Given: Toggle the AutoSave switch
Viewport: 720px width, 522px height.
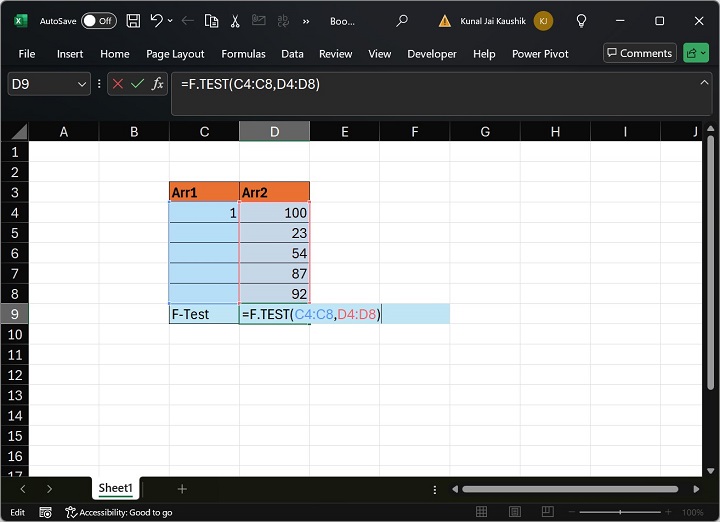Looking at the screenshot, I should click(98, 21).
